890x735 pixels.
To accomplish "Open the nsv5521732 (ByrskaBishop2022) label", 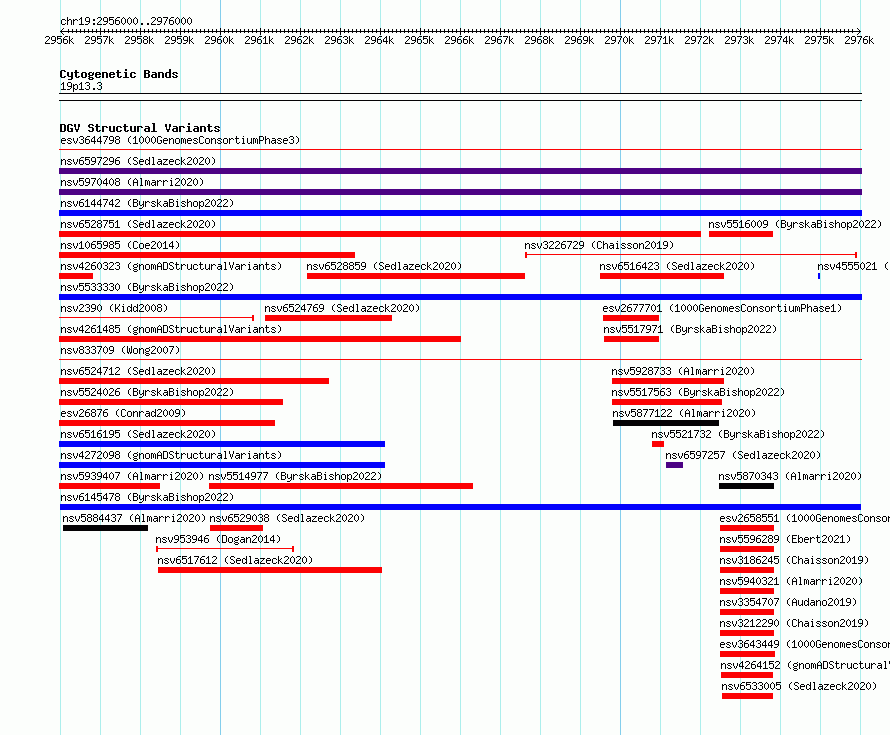I will click(x=738, y=434).
